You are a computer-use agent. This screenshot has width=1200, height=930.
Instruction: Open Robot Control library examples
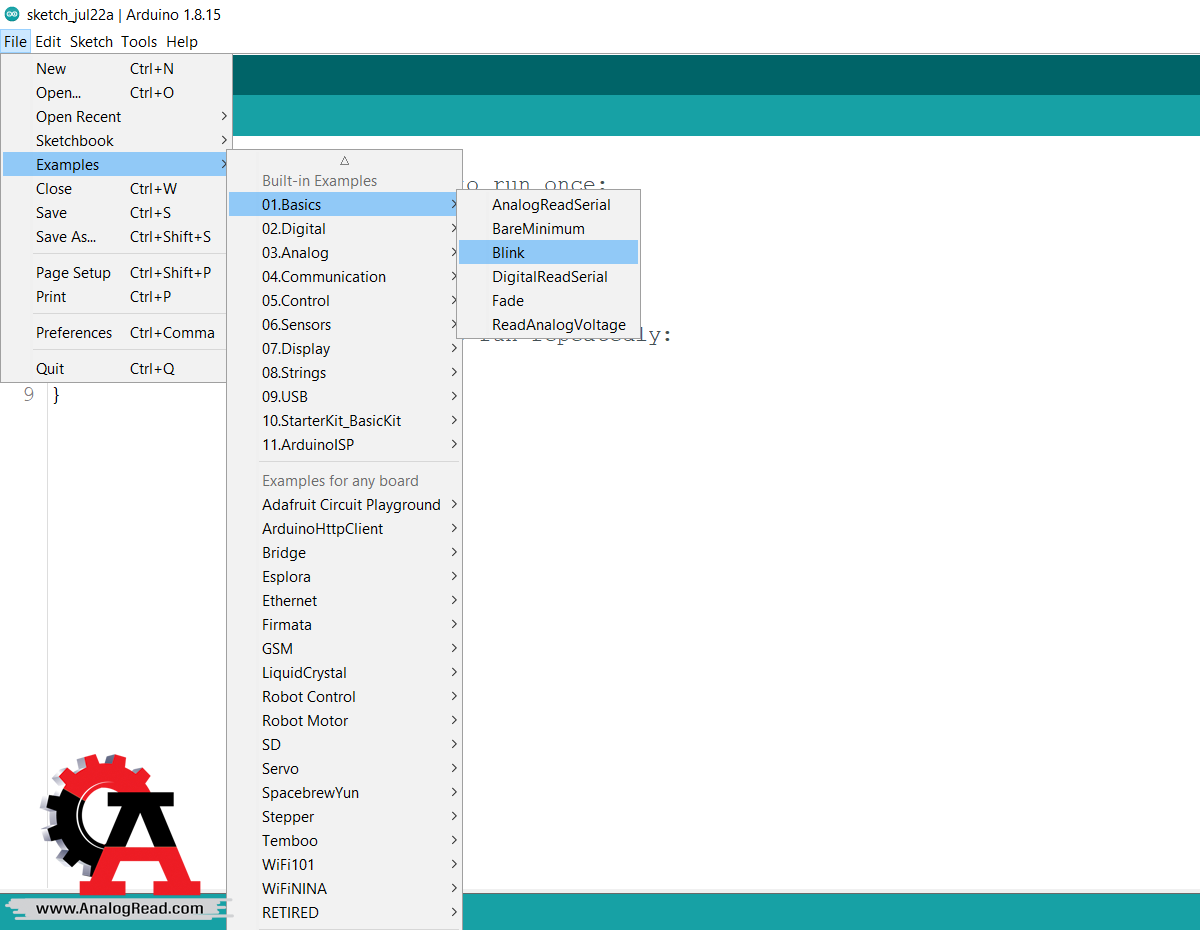pos(345,697)
